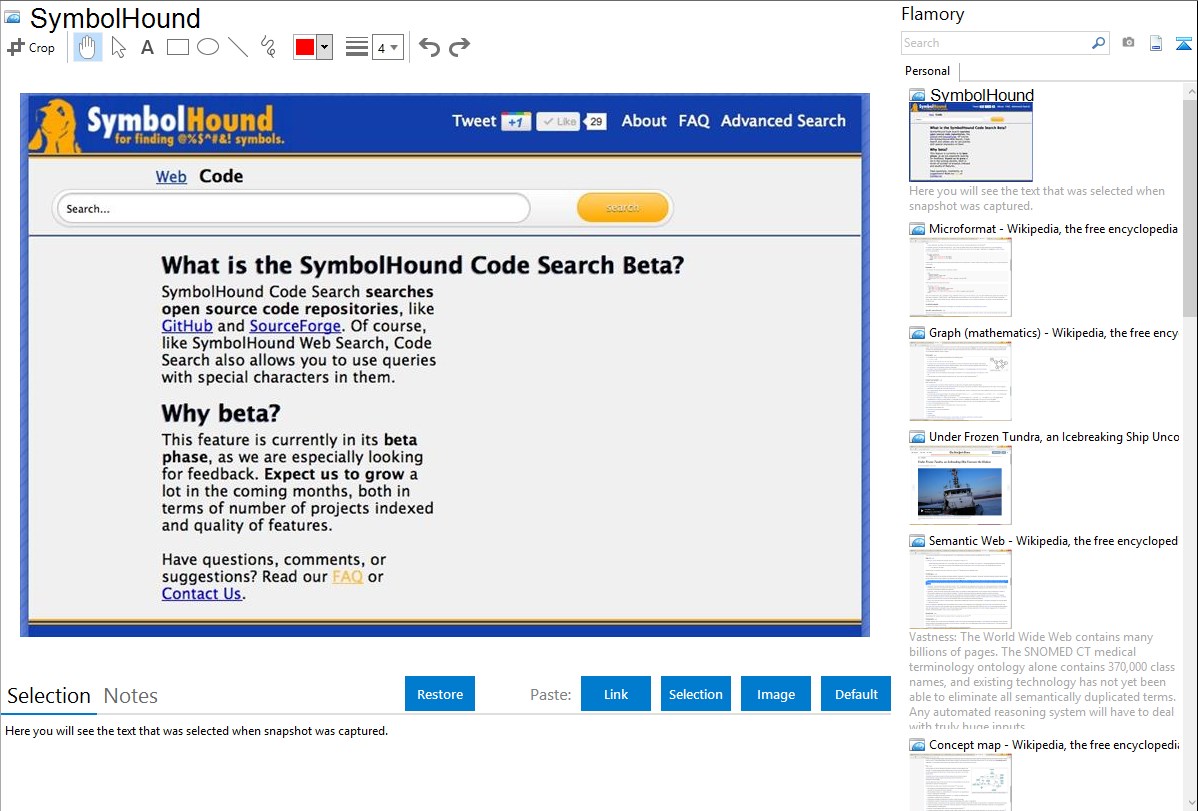Click the Tweet link in page header

pos(474,121)
